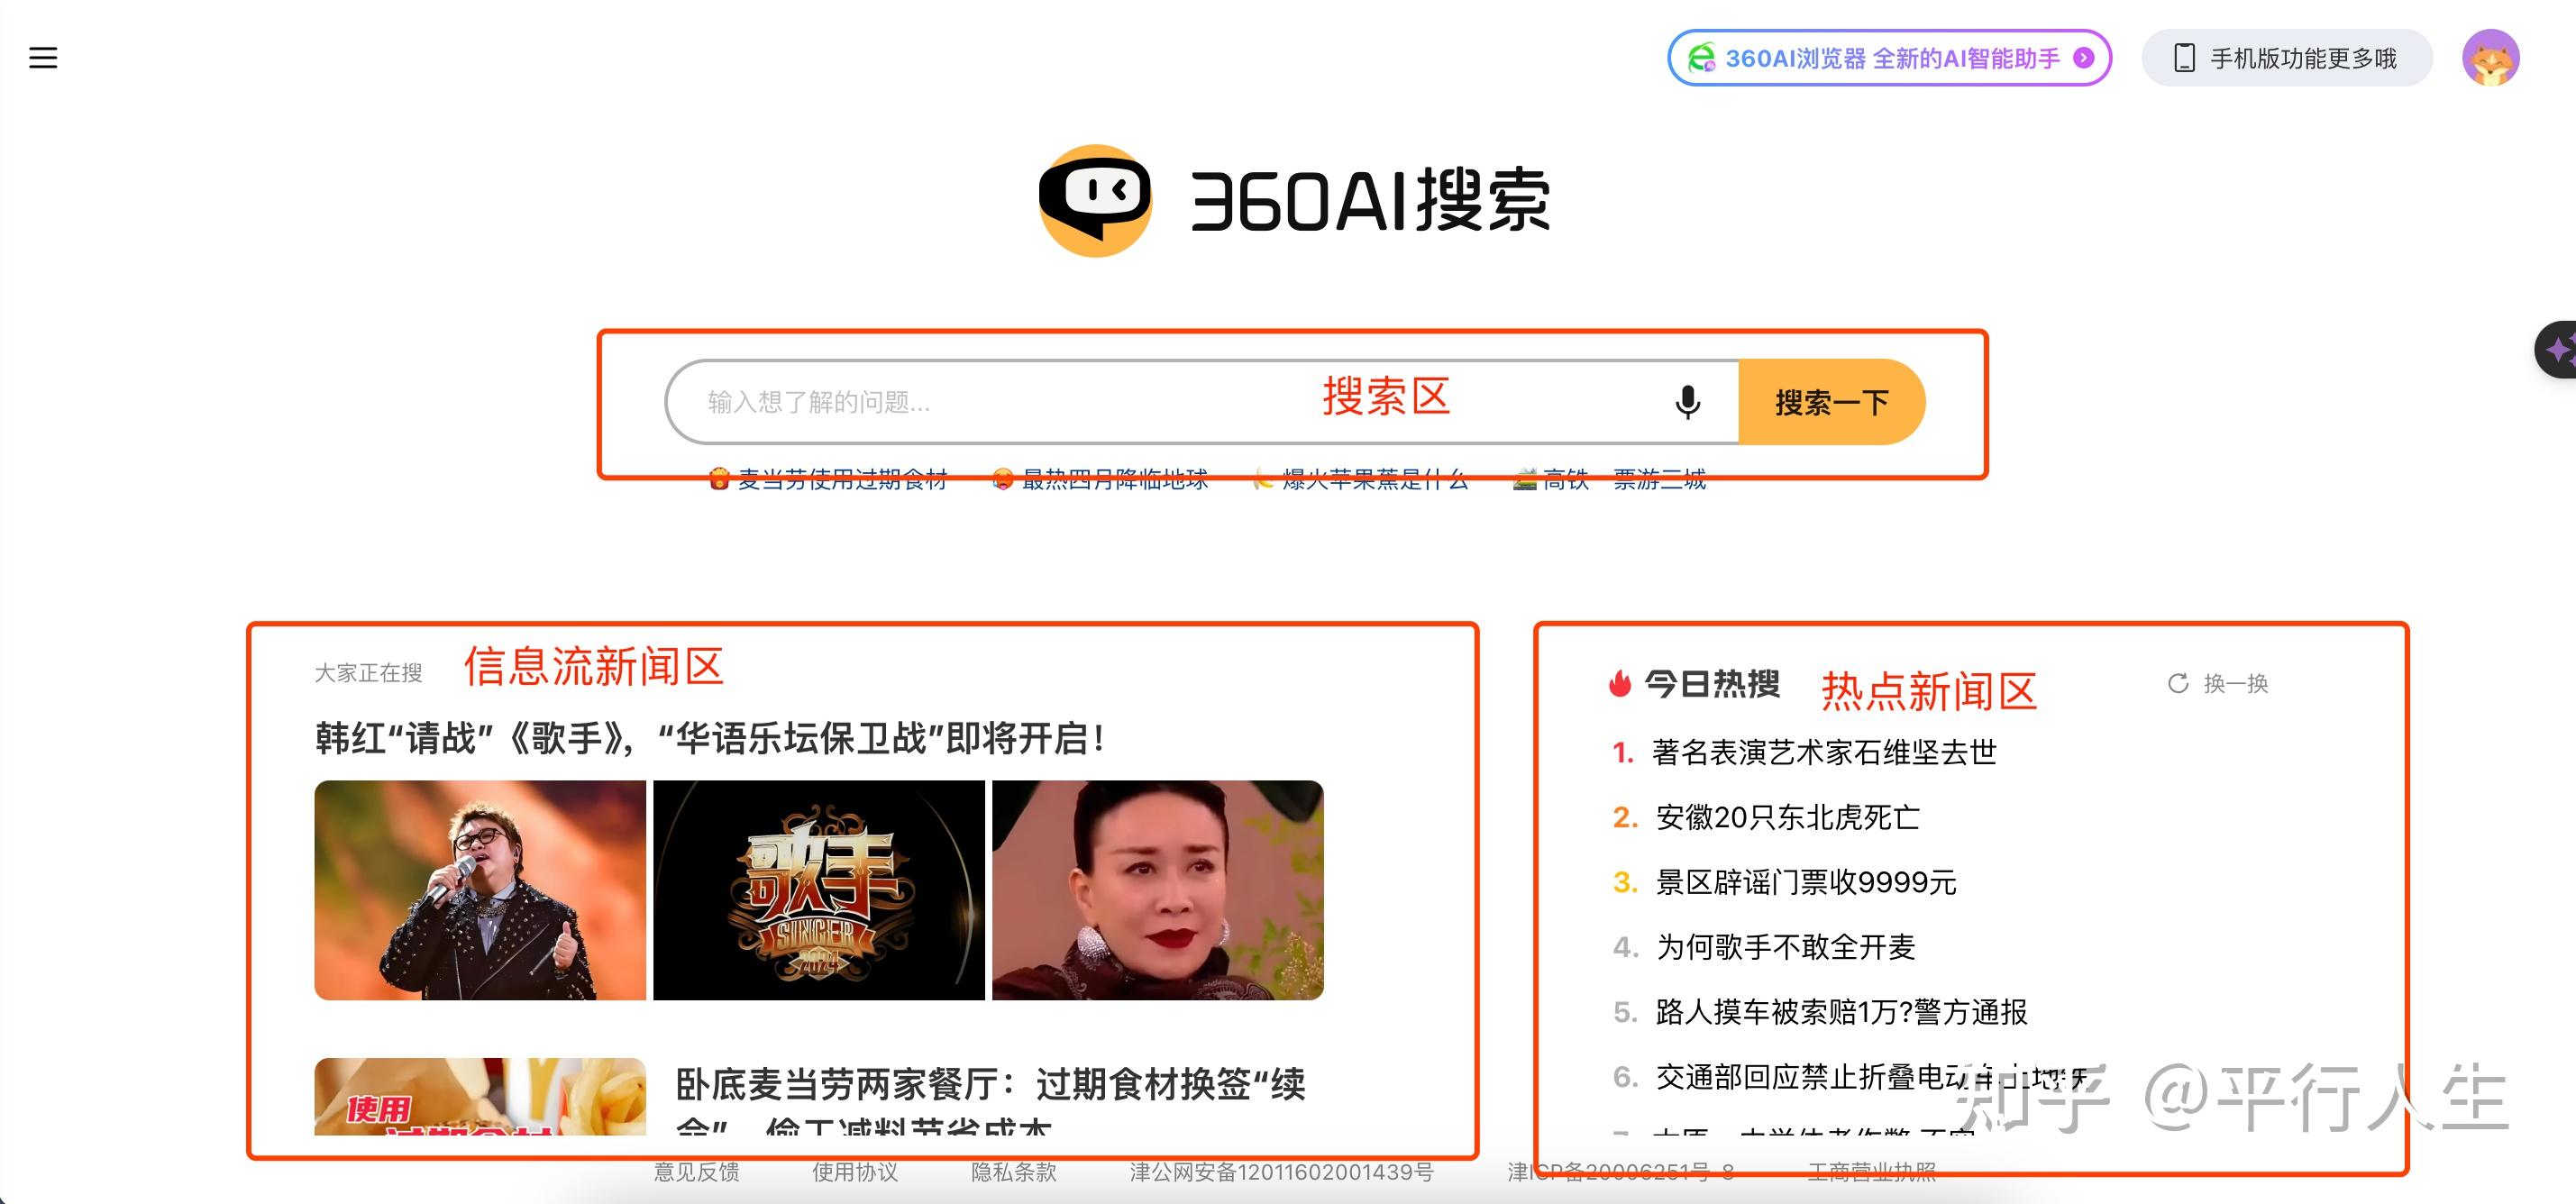Click the 意见反馈 footer link
The height and width of the screenshot is (1204, 2576).
click(697, 1172)
